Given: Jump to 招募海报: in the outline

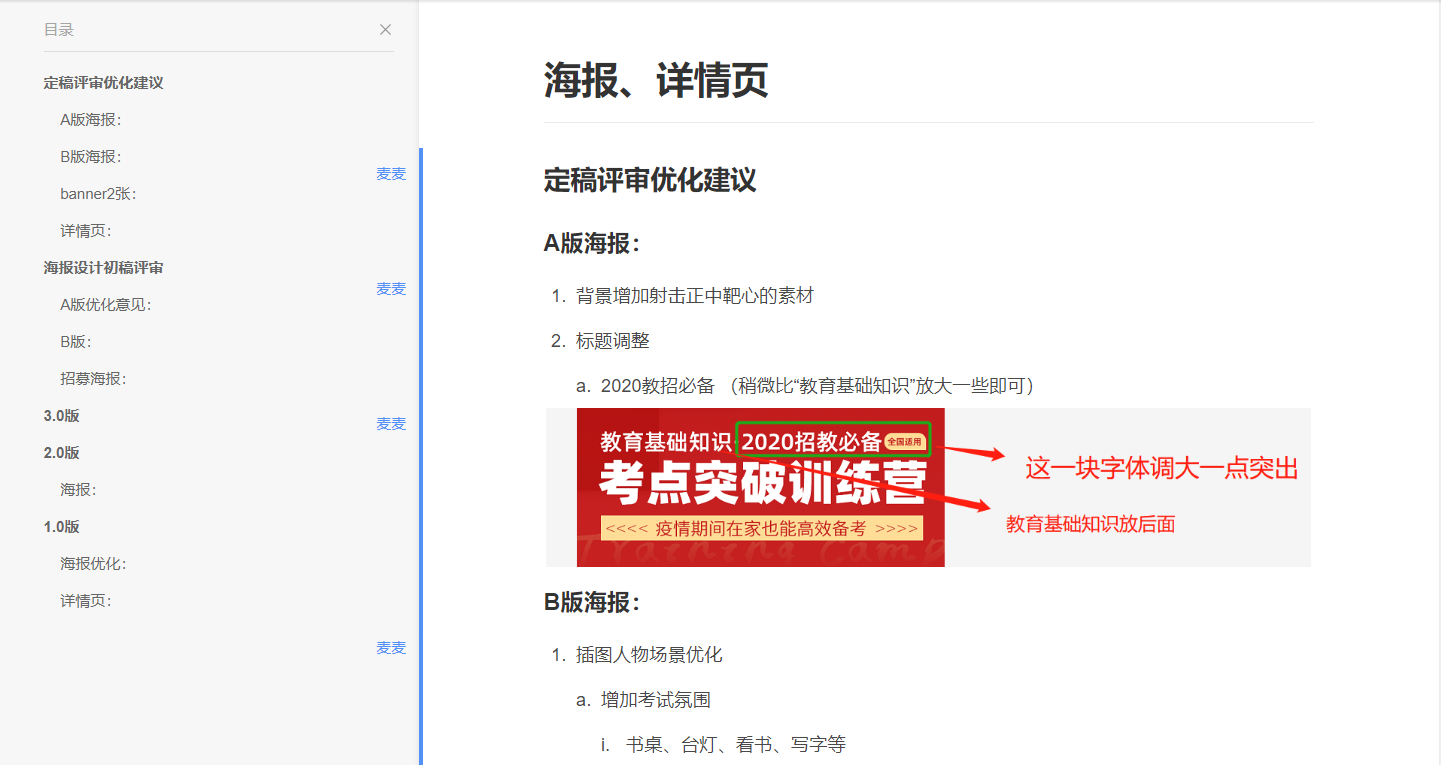Looking at the screenshot, I should point(93,379).
